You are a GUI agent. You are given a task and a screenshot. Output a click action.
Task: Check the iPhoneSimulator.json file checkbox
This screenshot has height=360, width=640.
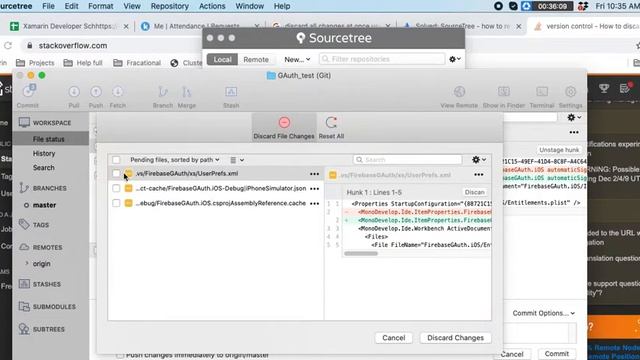[116, 188]
